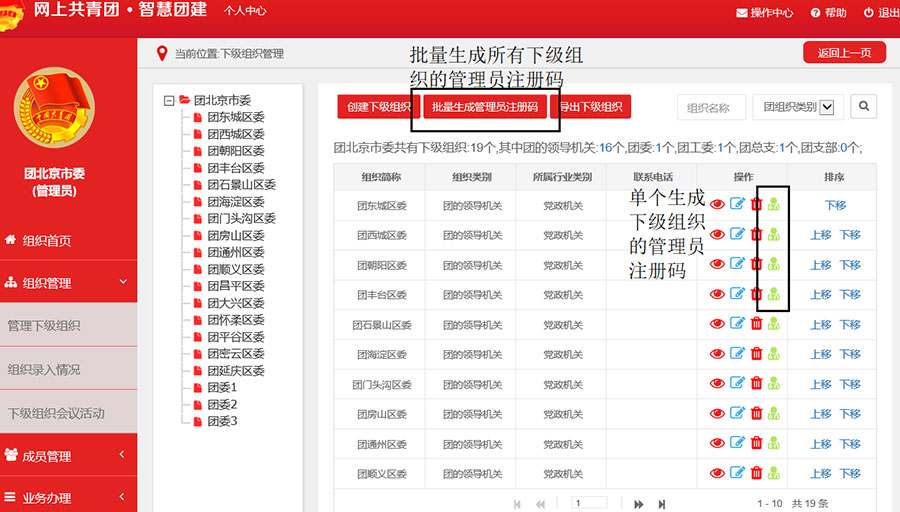This screenshot has width=900, height=512.
Task: Jump to the last page
Action: 662,504
